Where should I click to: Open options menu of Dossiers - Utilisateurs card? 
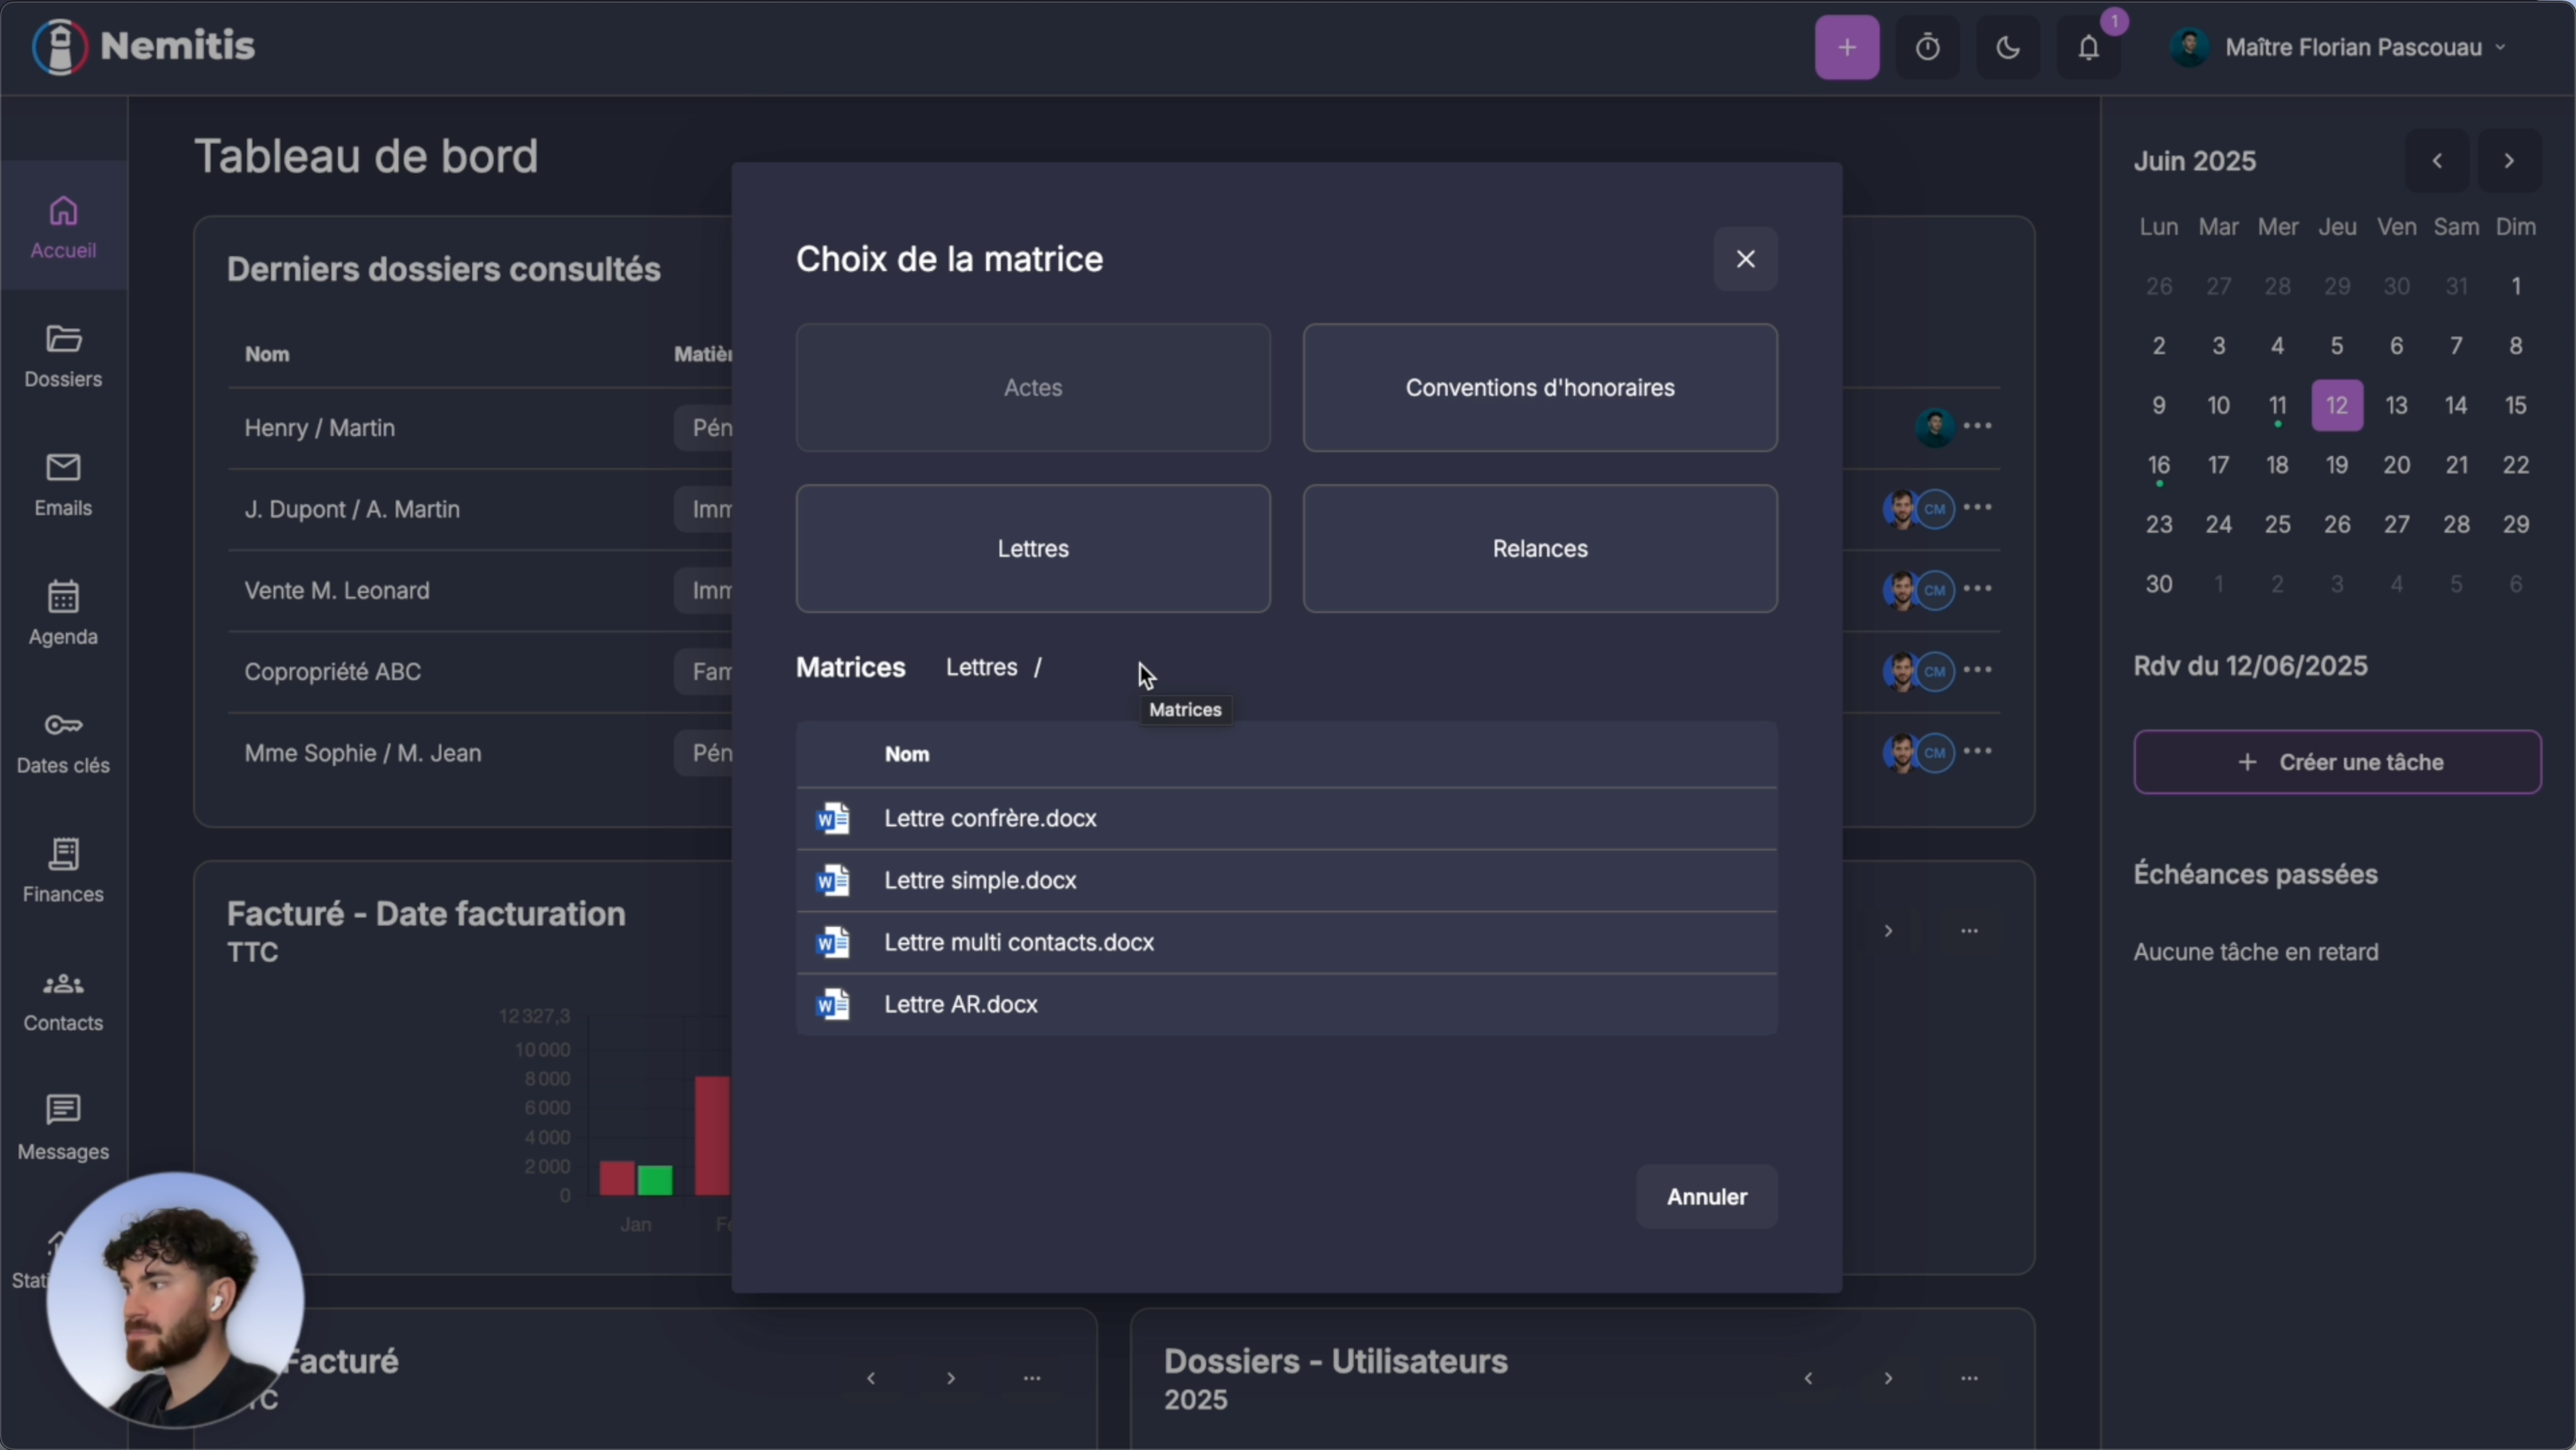pyautogui.click(x=1968, y=1378)
